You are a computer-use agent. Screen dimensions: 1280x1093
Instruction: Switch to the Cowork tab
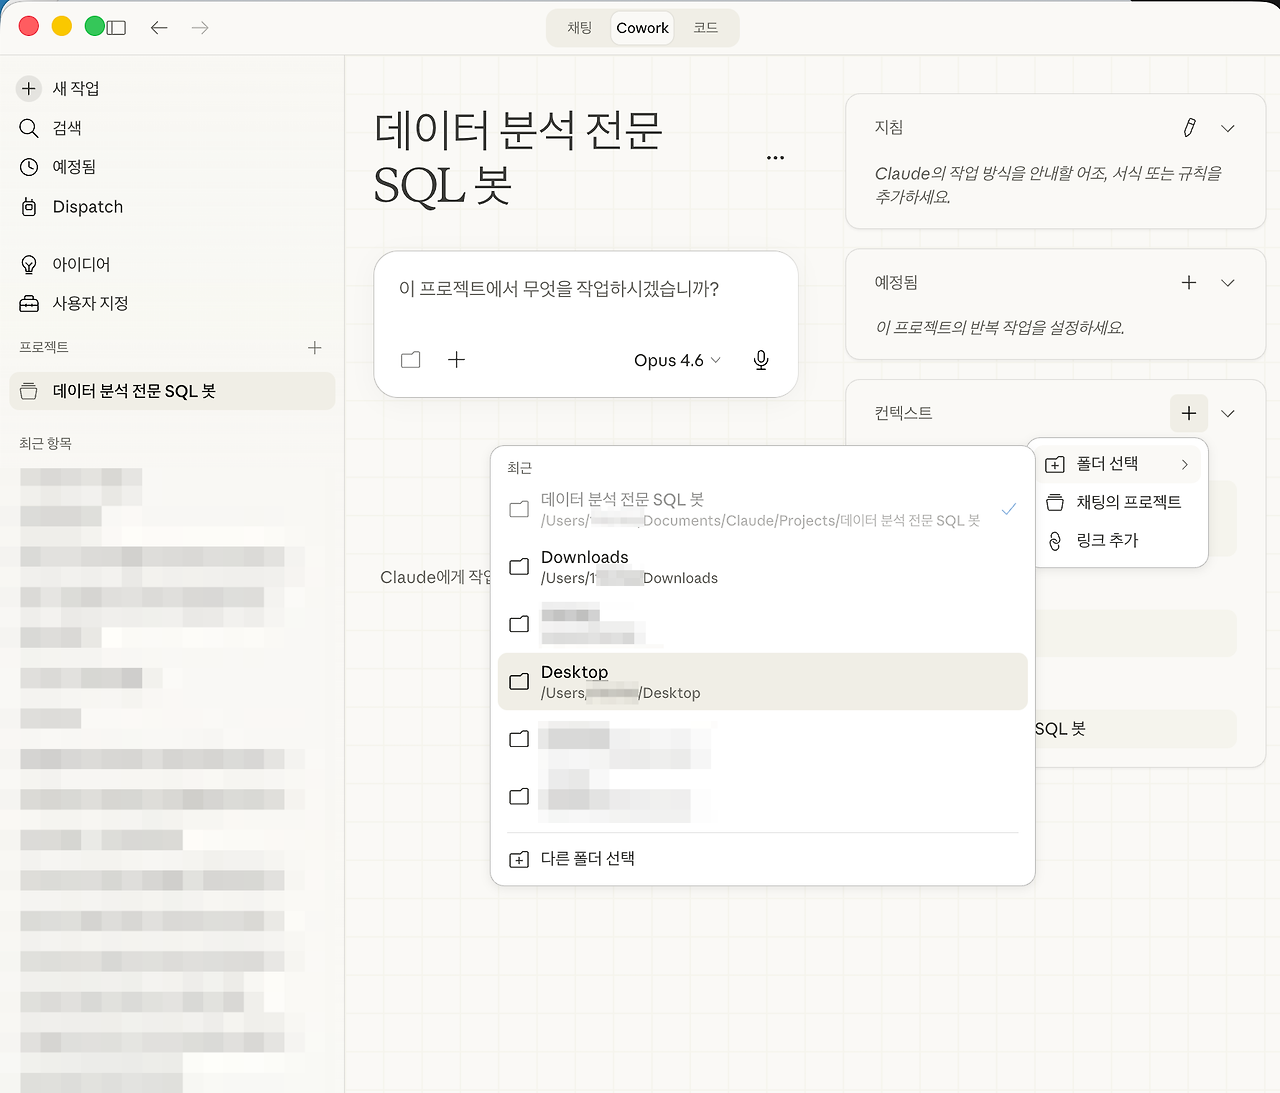642,28
